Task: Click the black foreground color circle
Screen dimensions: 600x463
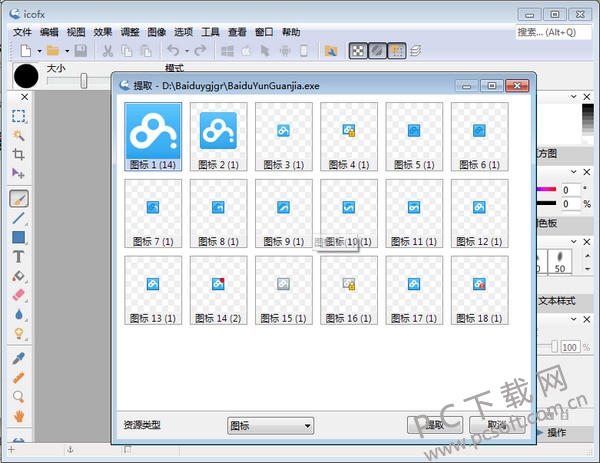Action: click(x=26, y=76)
